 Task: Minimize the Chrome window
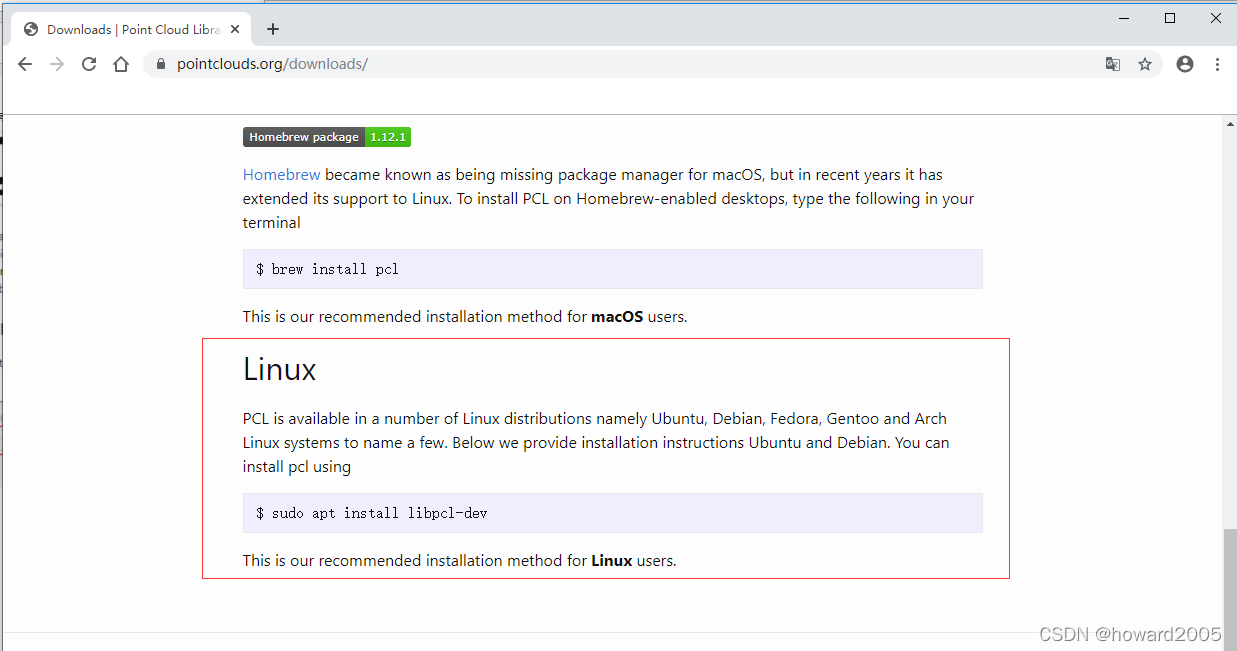click(1124, 18)
